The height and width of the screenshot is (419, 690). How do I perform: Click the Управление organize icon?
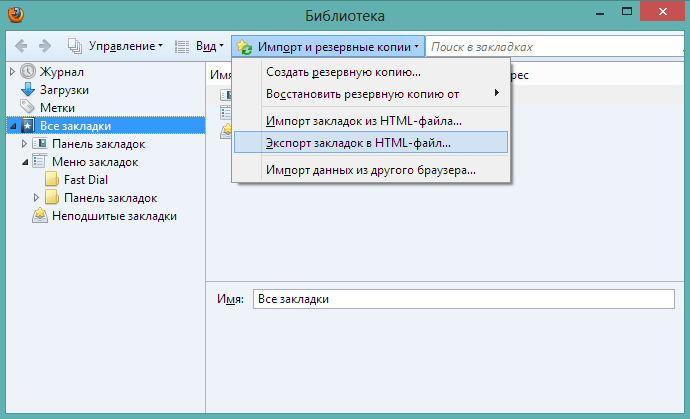tap(75, 46)
